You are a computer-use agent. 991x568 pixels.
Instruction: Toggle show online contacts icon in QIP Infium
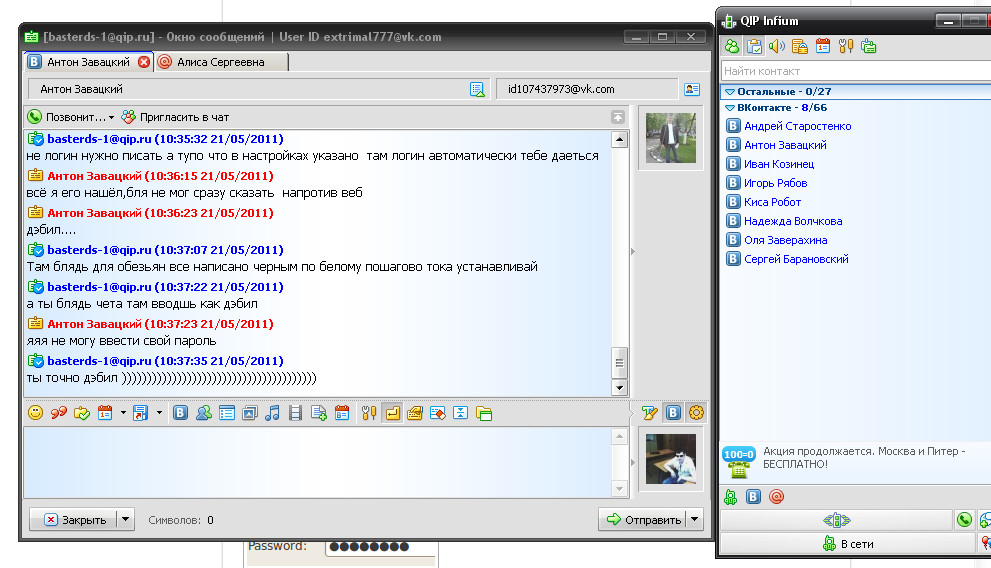click(732, 46)
